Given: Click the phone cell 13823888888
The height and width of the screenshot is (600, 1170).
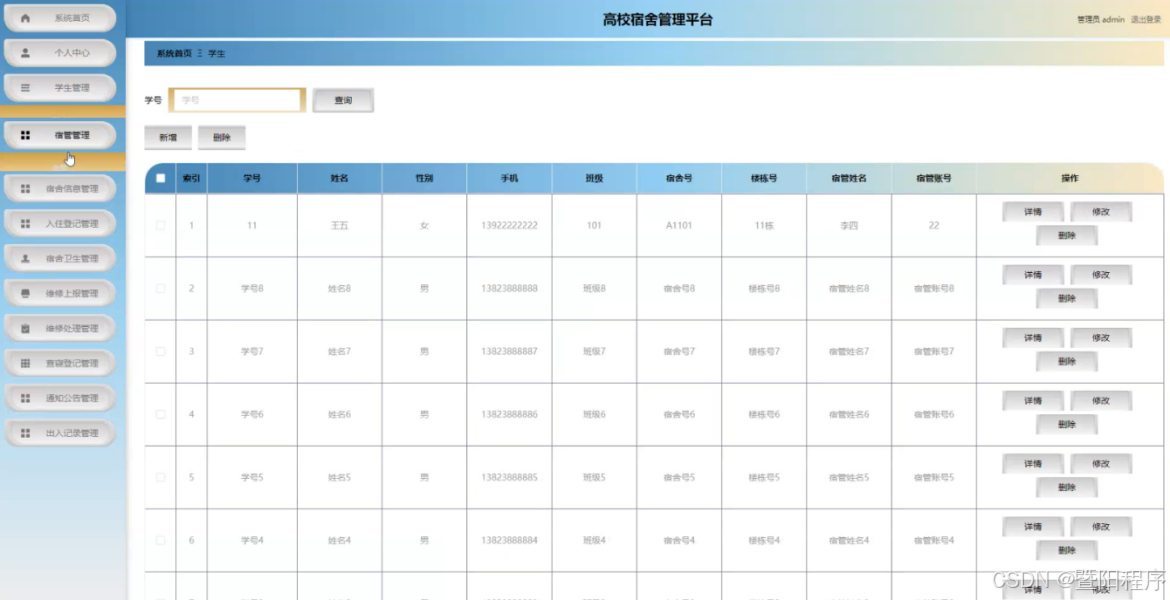Looking at the screenshot, I should [x=509, y=288].
